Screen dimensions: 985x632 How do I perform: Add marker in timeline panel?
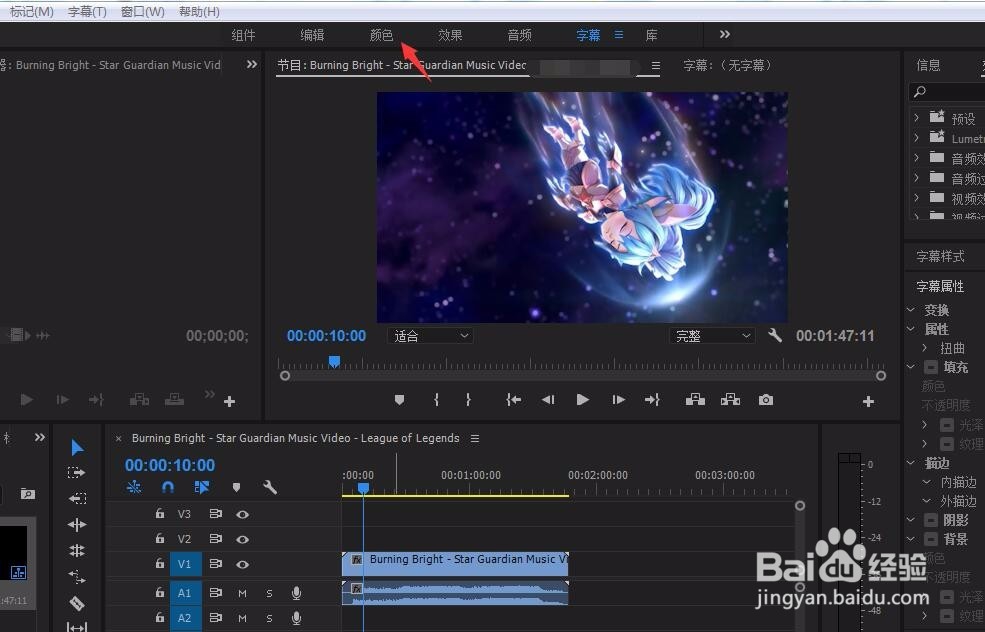pos(236,488)
